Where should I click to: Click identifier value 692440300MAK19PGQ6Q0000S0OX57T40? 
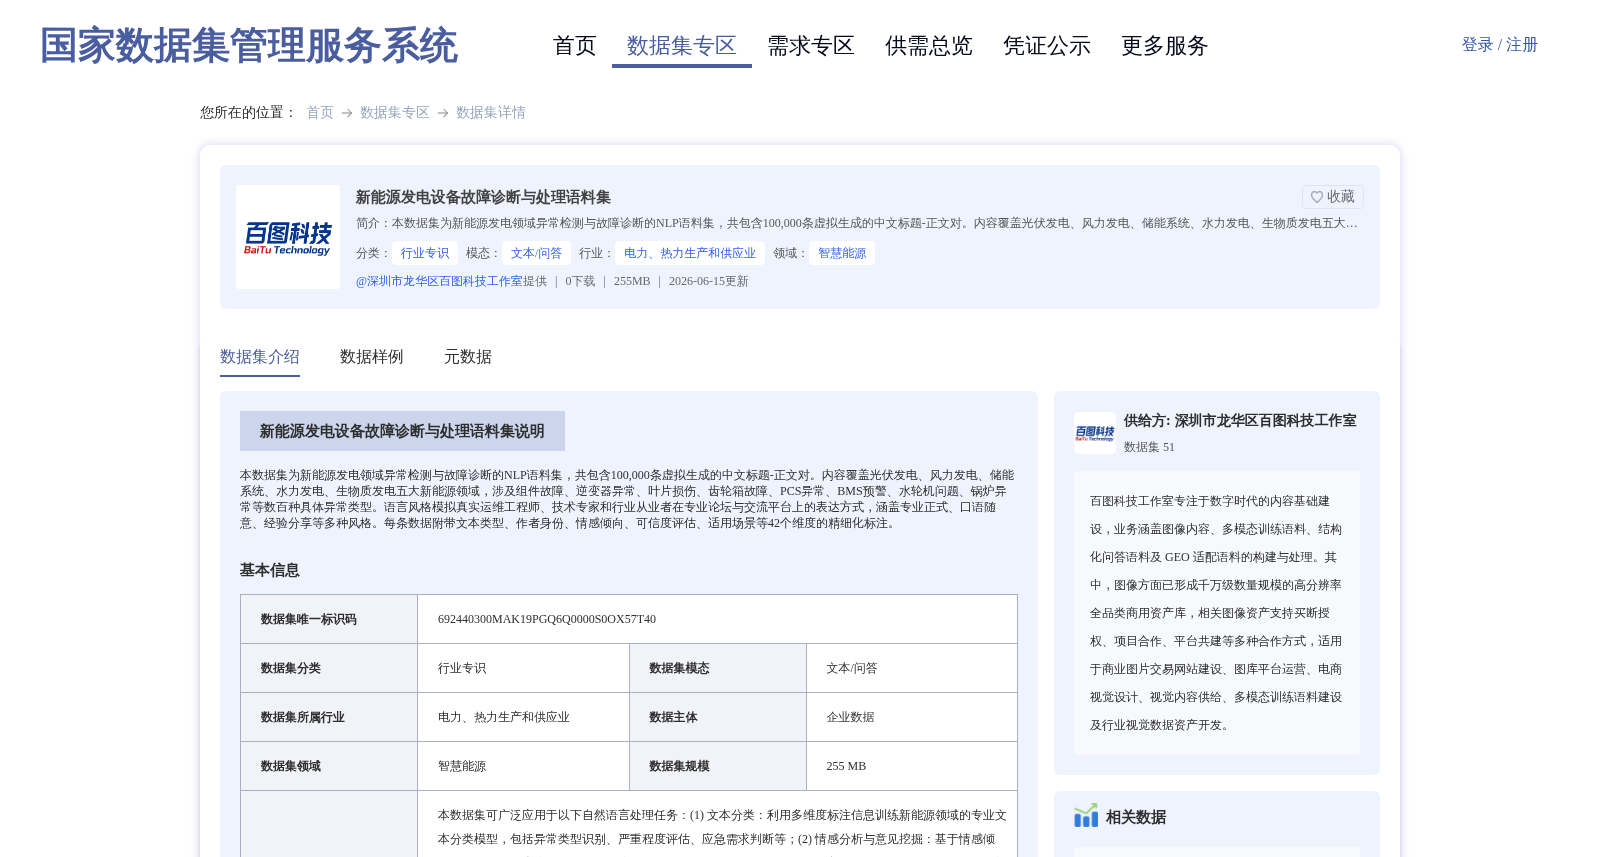(x=547, y=619)
